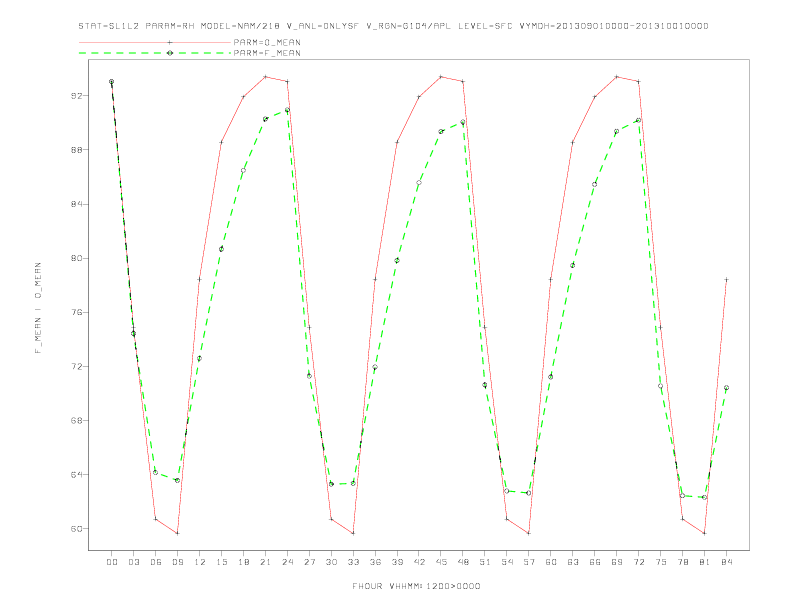Click x-axis tick label 63
The height and width of the screenshot is (612, 792).
(x=573, y=562)
